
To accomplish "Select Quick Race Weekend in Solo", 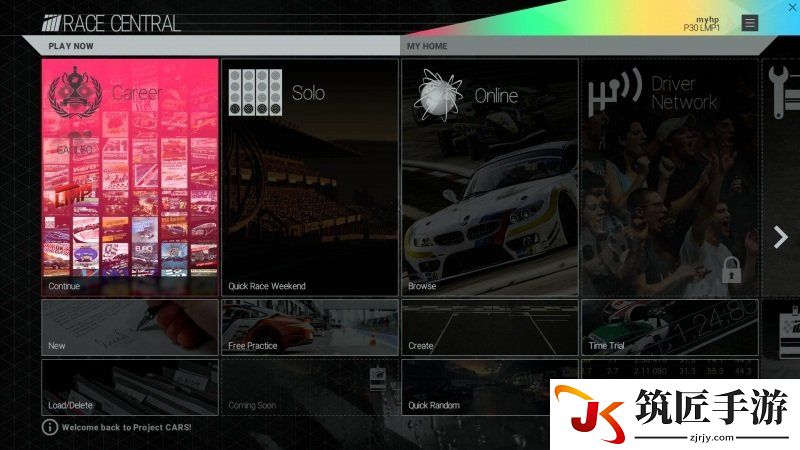I will click(267, 286).
